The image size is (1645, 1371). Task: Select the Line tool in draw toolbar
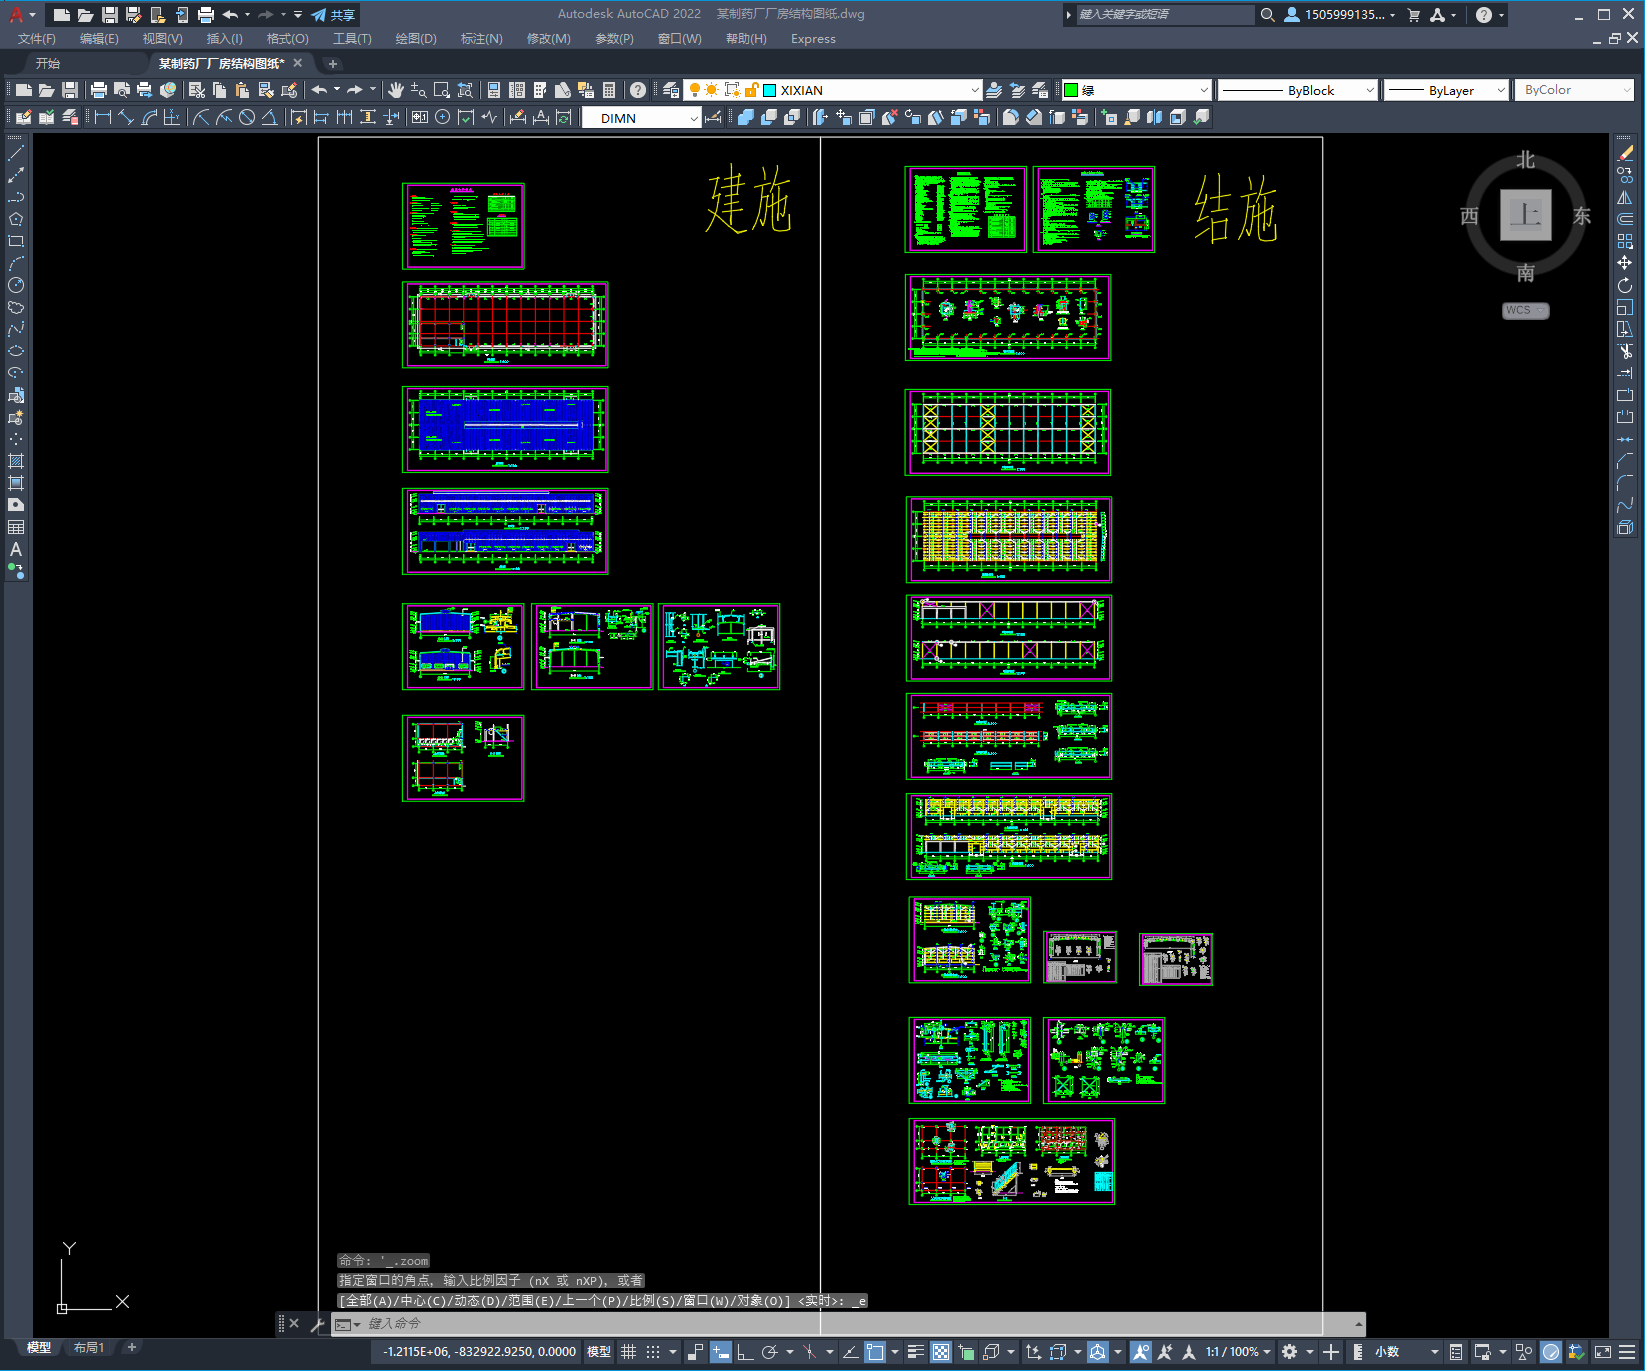pyautogui.click(x=16, y=154)
